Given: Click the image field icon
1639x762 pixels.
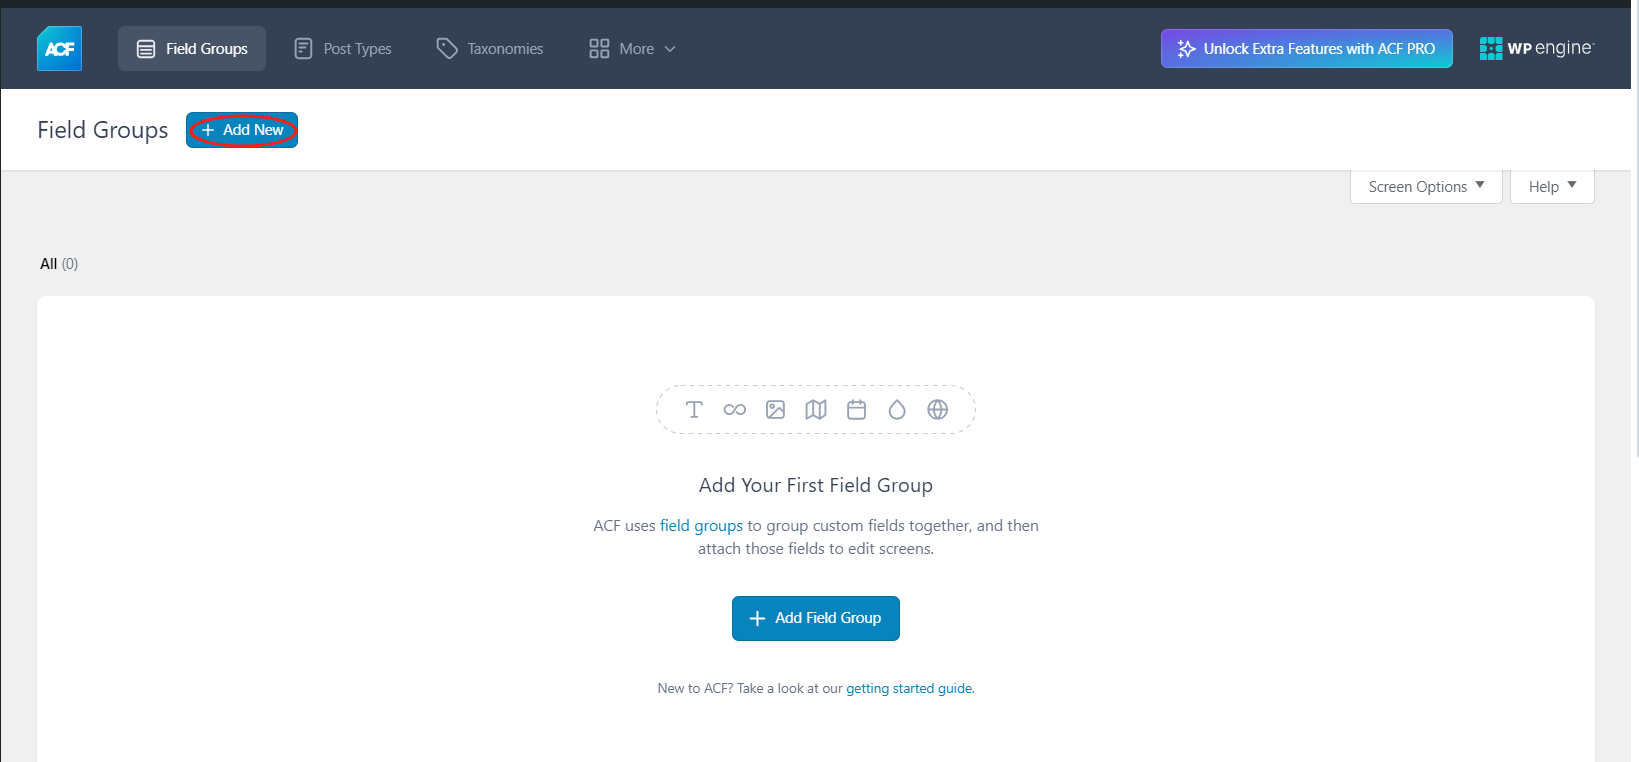Looking at the screenshot, I should click(775, 409).
